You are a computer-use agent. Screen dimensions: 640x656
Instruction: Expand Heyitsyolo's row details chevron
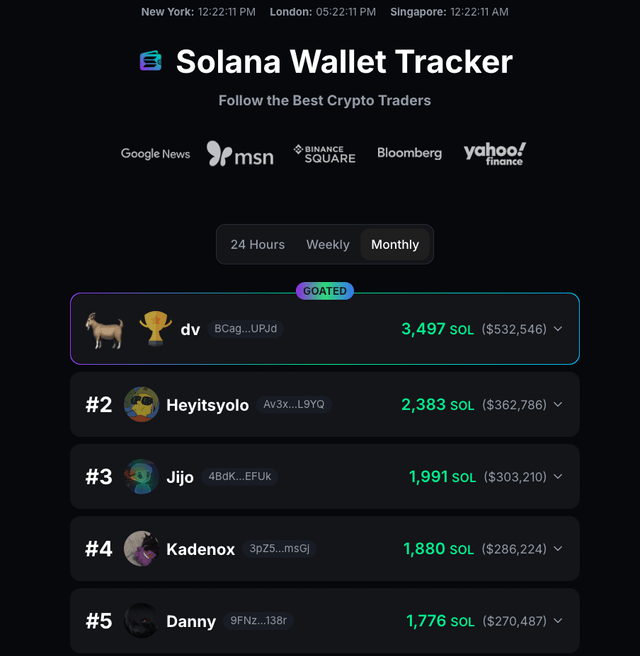coord(558,405)
